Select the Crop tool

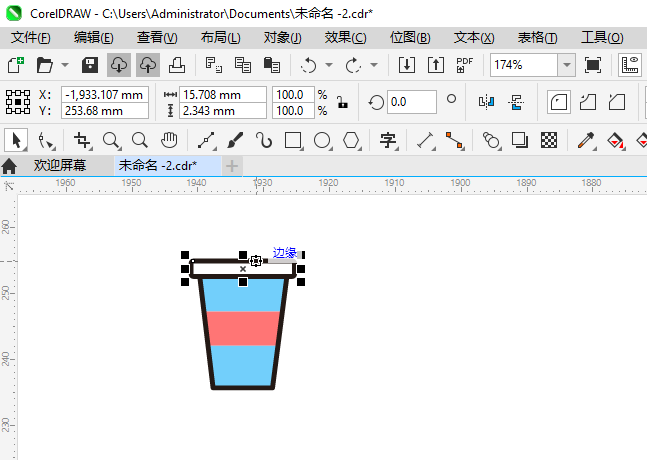83,140
